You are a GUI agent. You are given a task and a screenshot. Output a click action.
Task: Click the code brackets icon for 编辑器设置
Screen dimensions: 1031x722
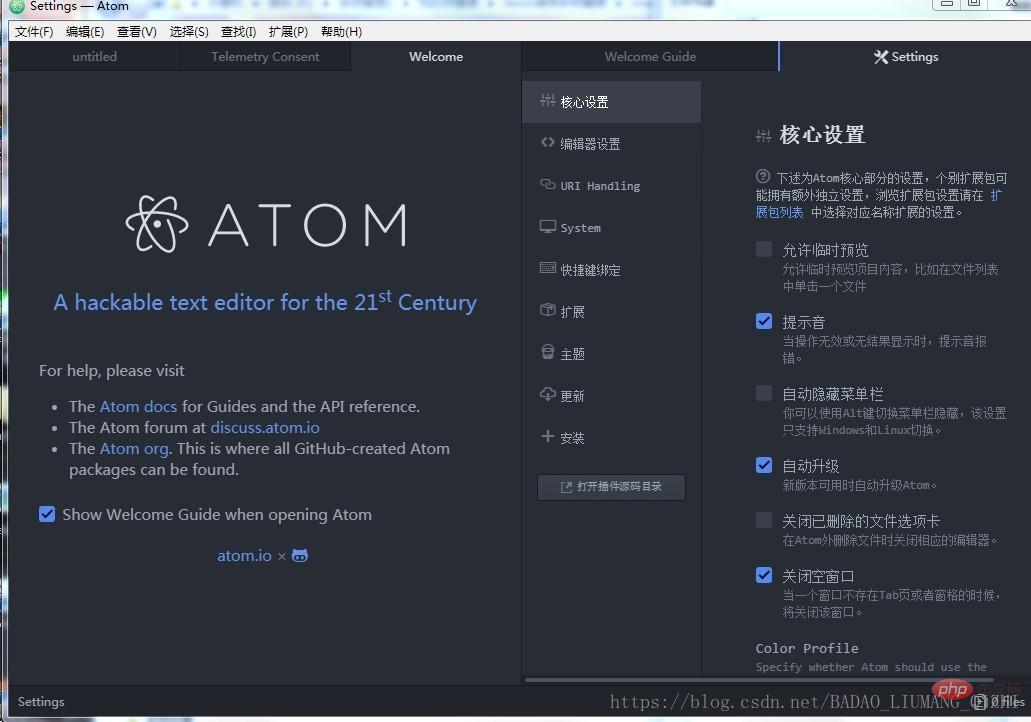click(547, 143)
